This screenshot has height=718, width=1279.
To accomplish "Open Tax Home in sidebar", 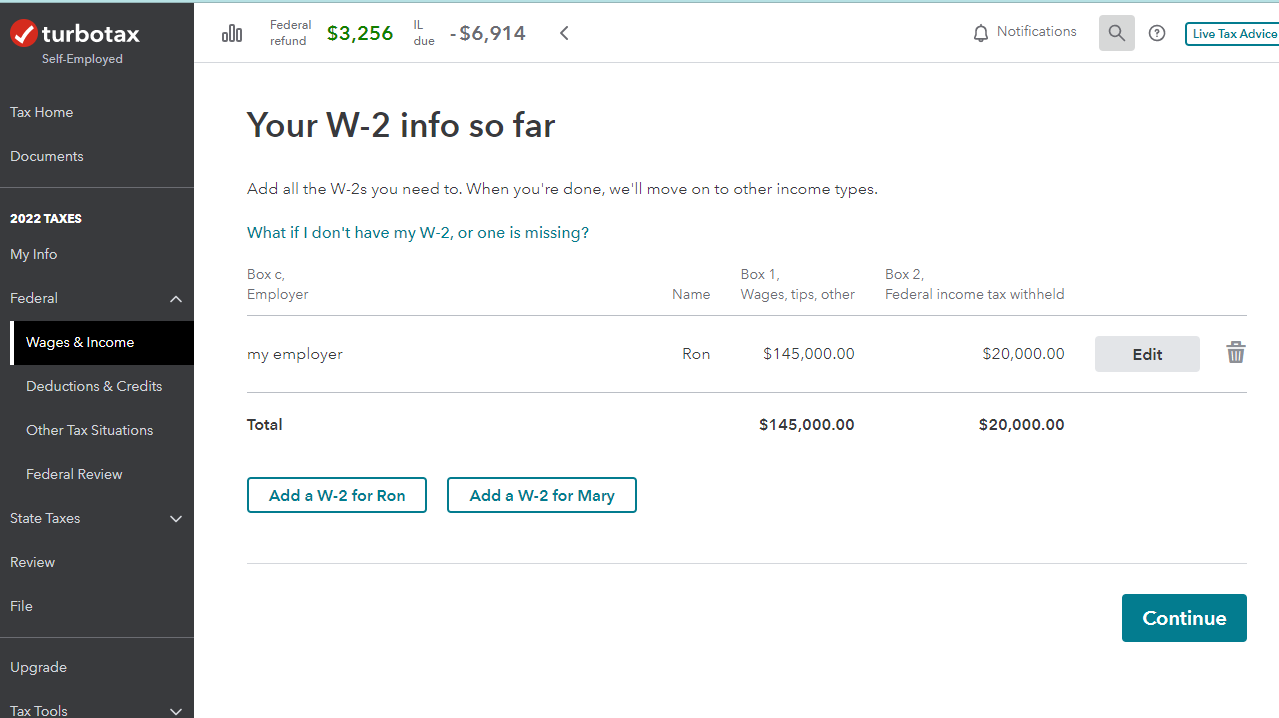I will 42,112.
